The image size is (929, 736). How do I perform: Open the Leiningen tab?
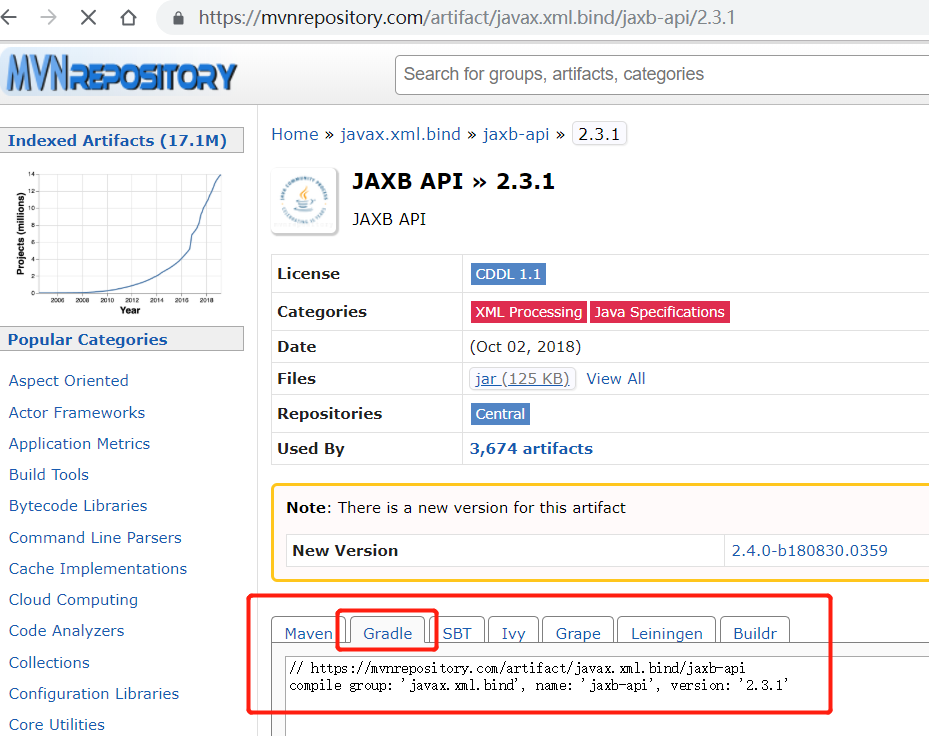(667, 633)
